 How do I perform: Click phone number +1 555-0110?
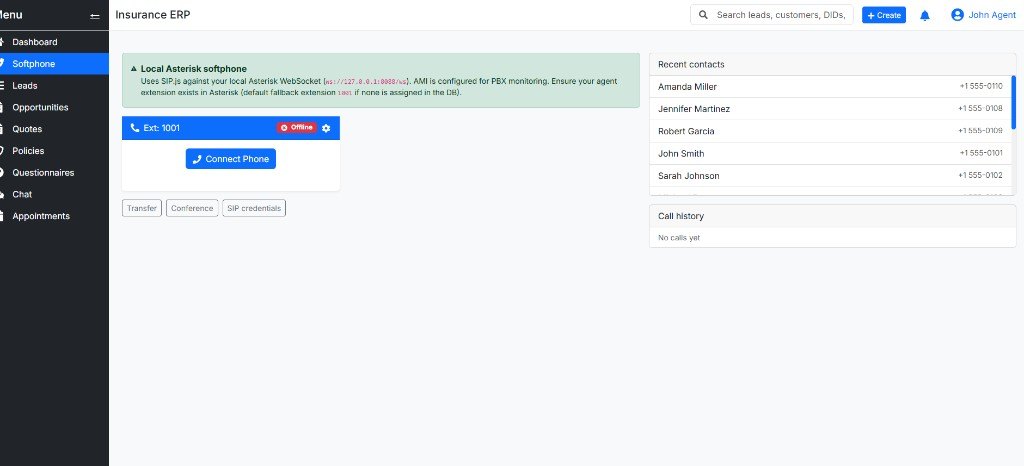coord(981,86)
